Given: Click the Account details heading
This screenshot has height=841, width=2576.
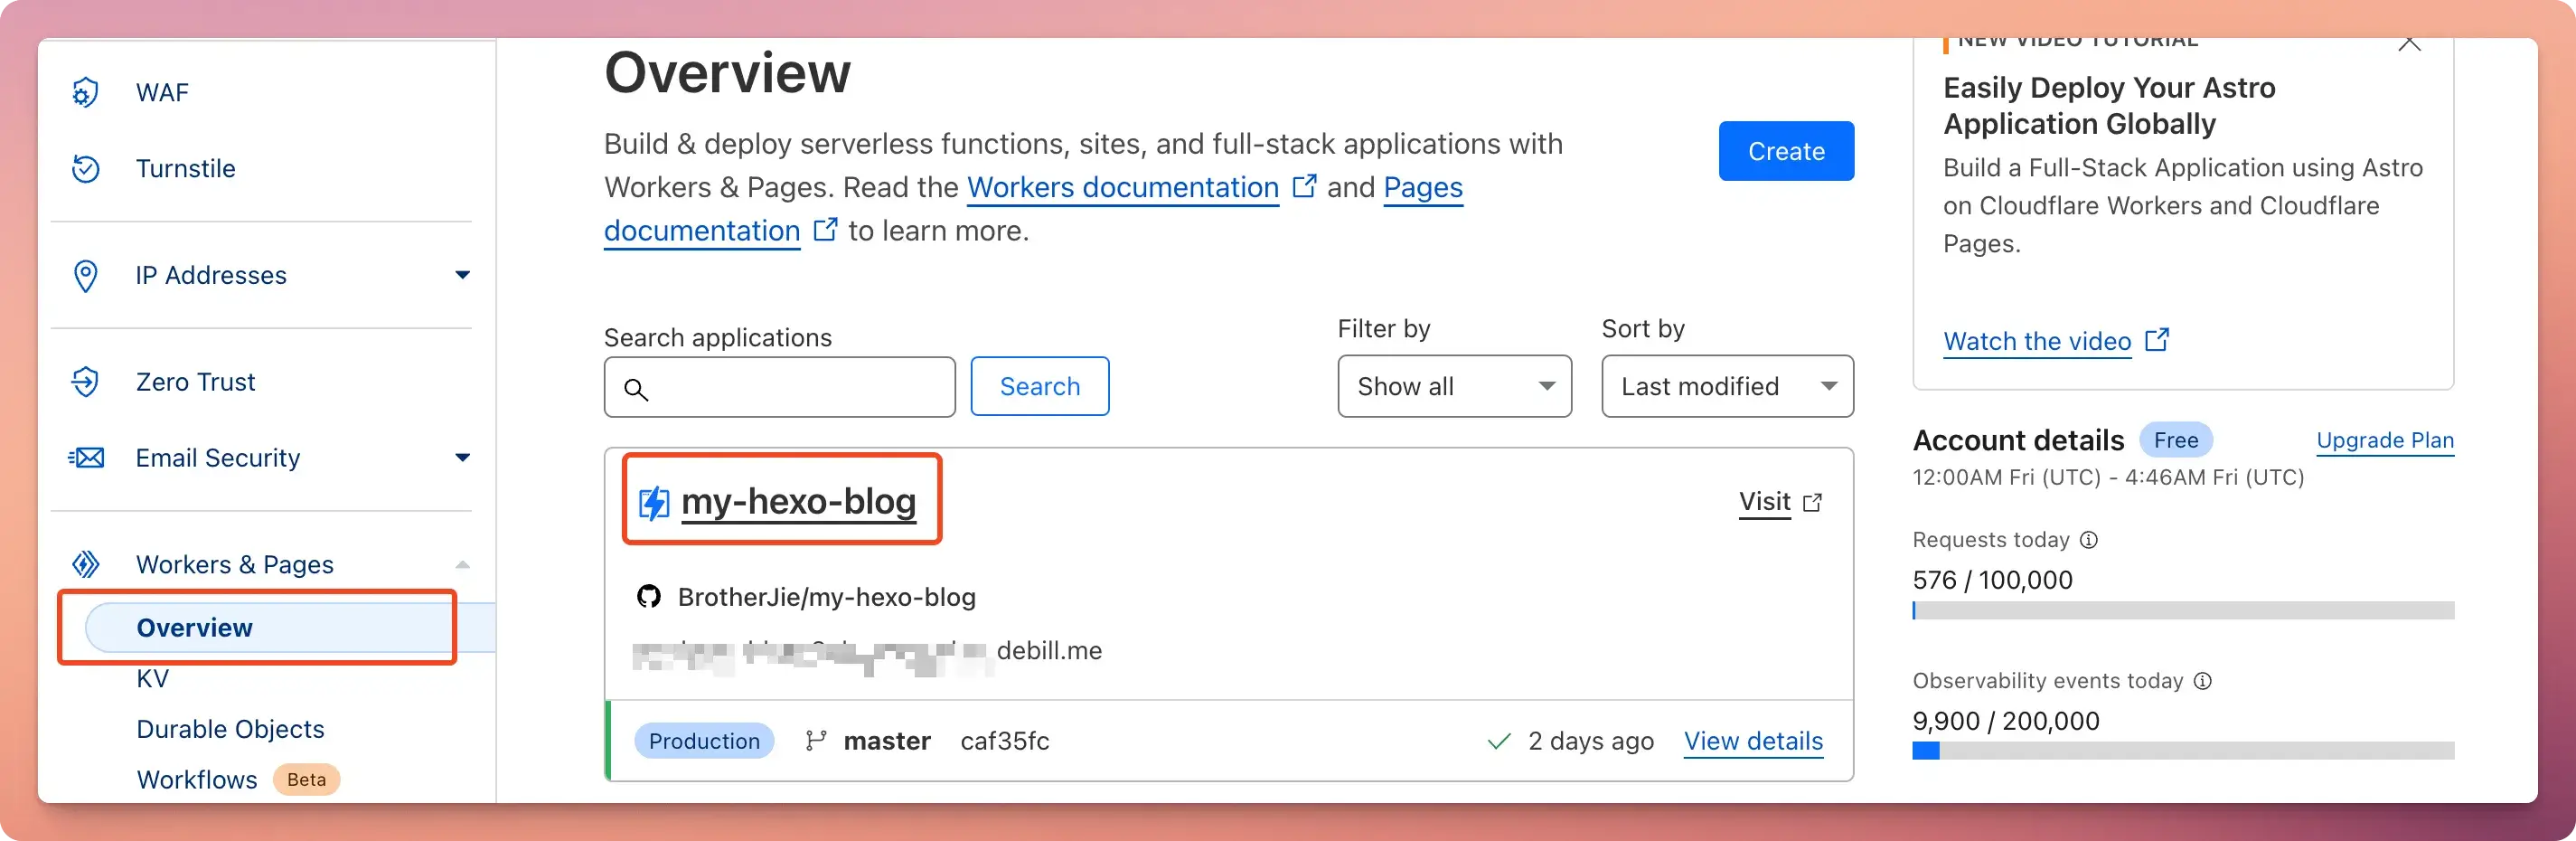Looking at the screenshot, I should click(2018, 440).
